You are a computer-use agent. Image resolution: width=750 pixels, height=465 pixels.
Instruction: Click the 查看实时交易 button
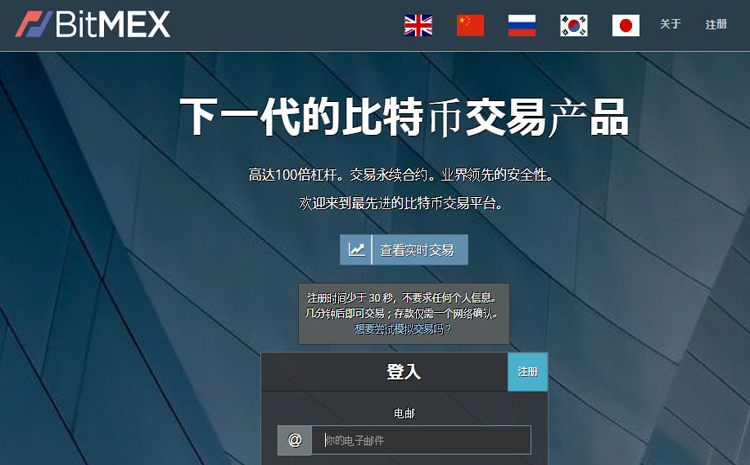404,250
